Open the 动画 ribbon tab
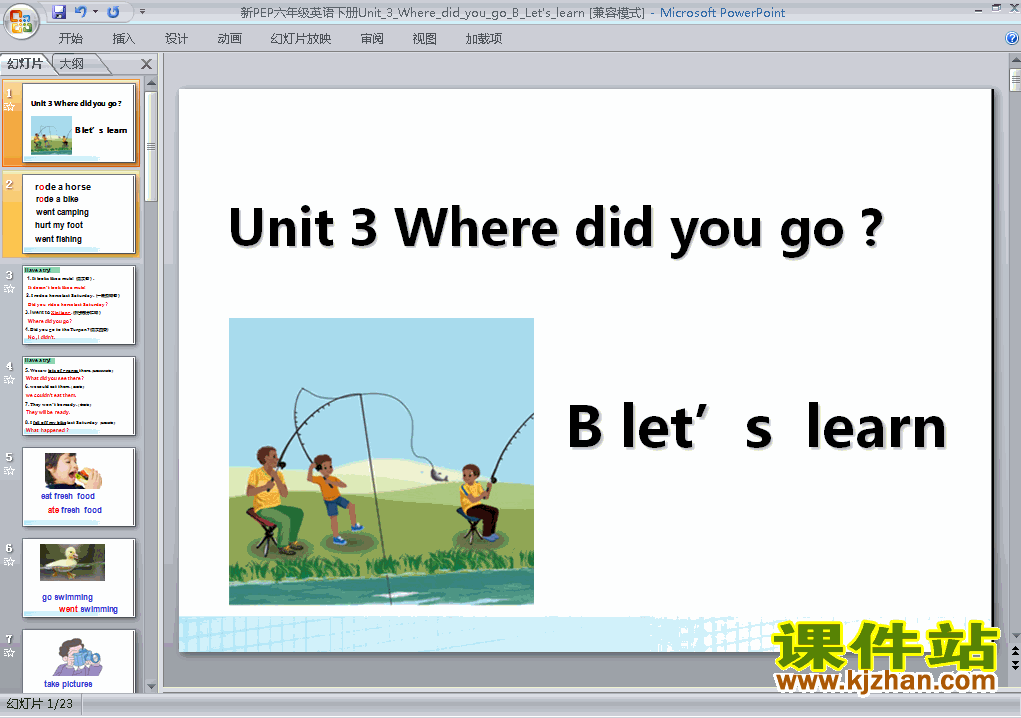 (x=229, y=39)
